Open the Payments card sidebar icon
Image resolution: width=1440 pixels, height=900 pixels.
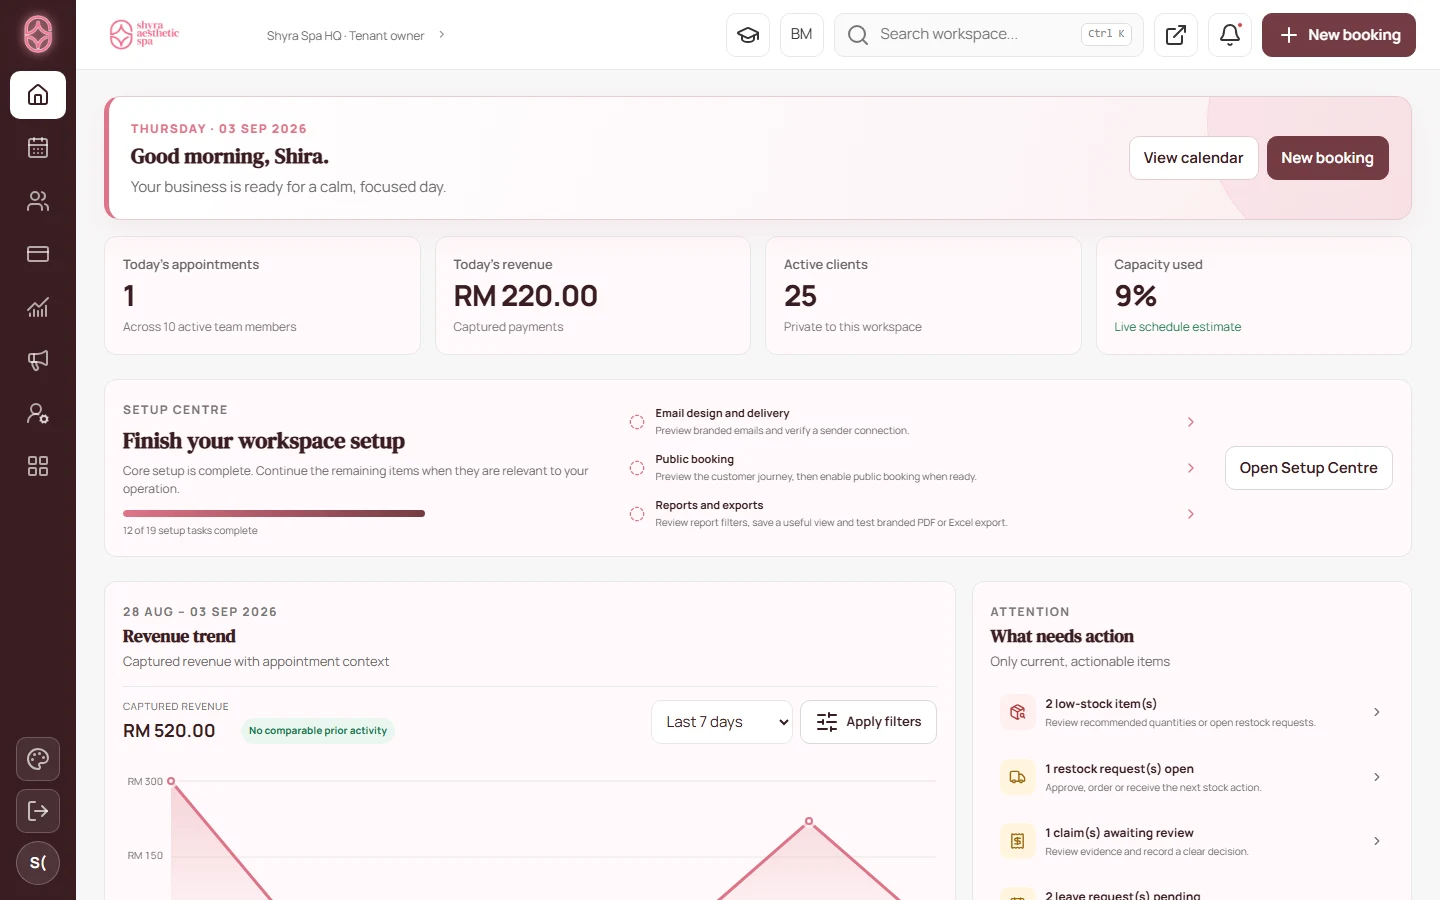(38, 254)
